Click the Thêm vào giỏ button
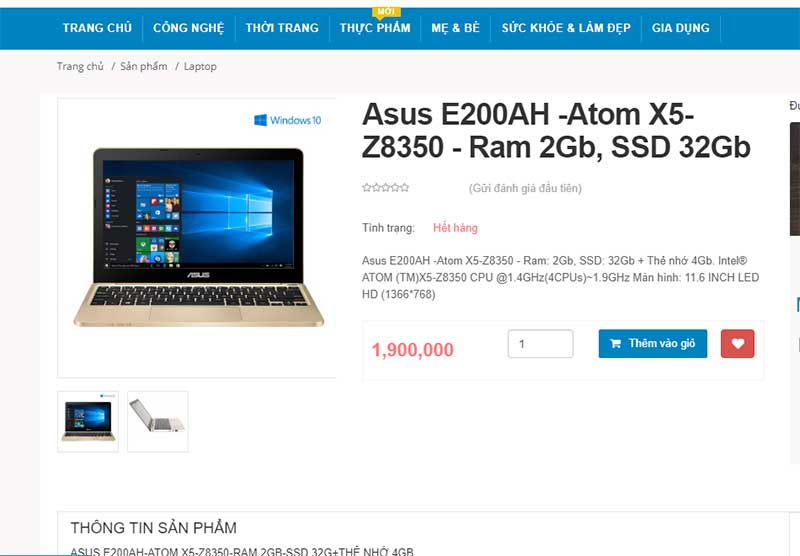The image size is (800, 556). point(653,343)
